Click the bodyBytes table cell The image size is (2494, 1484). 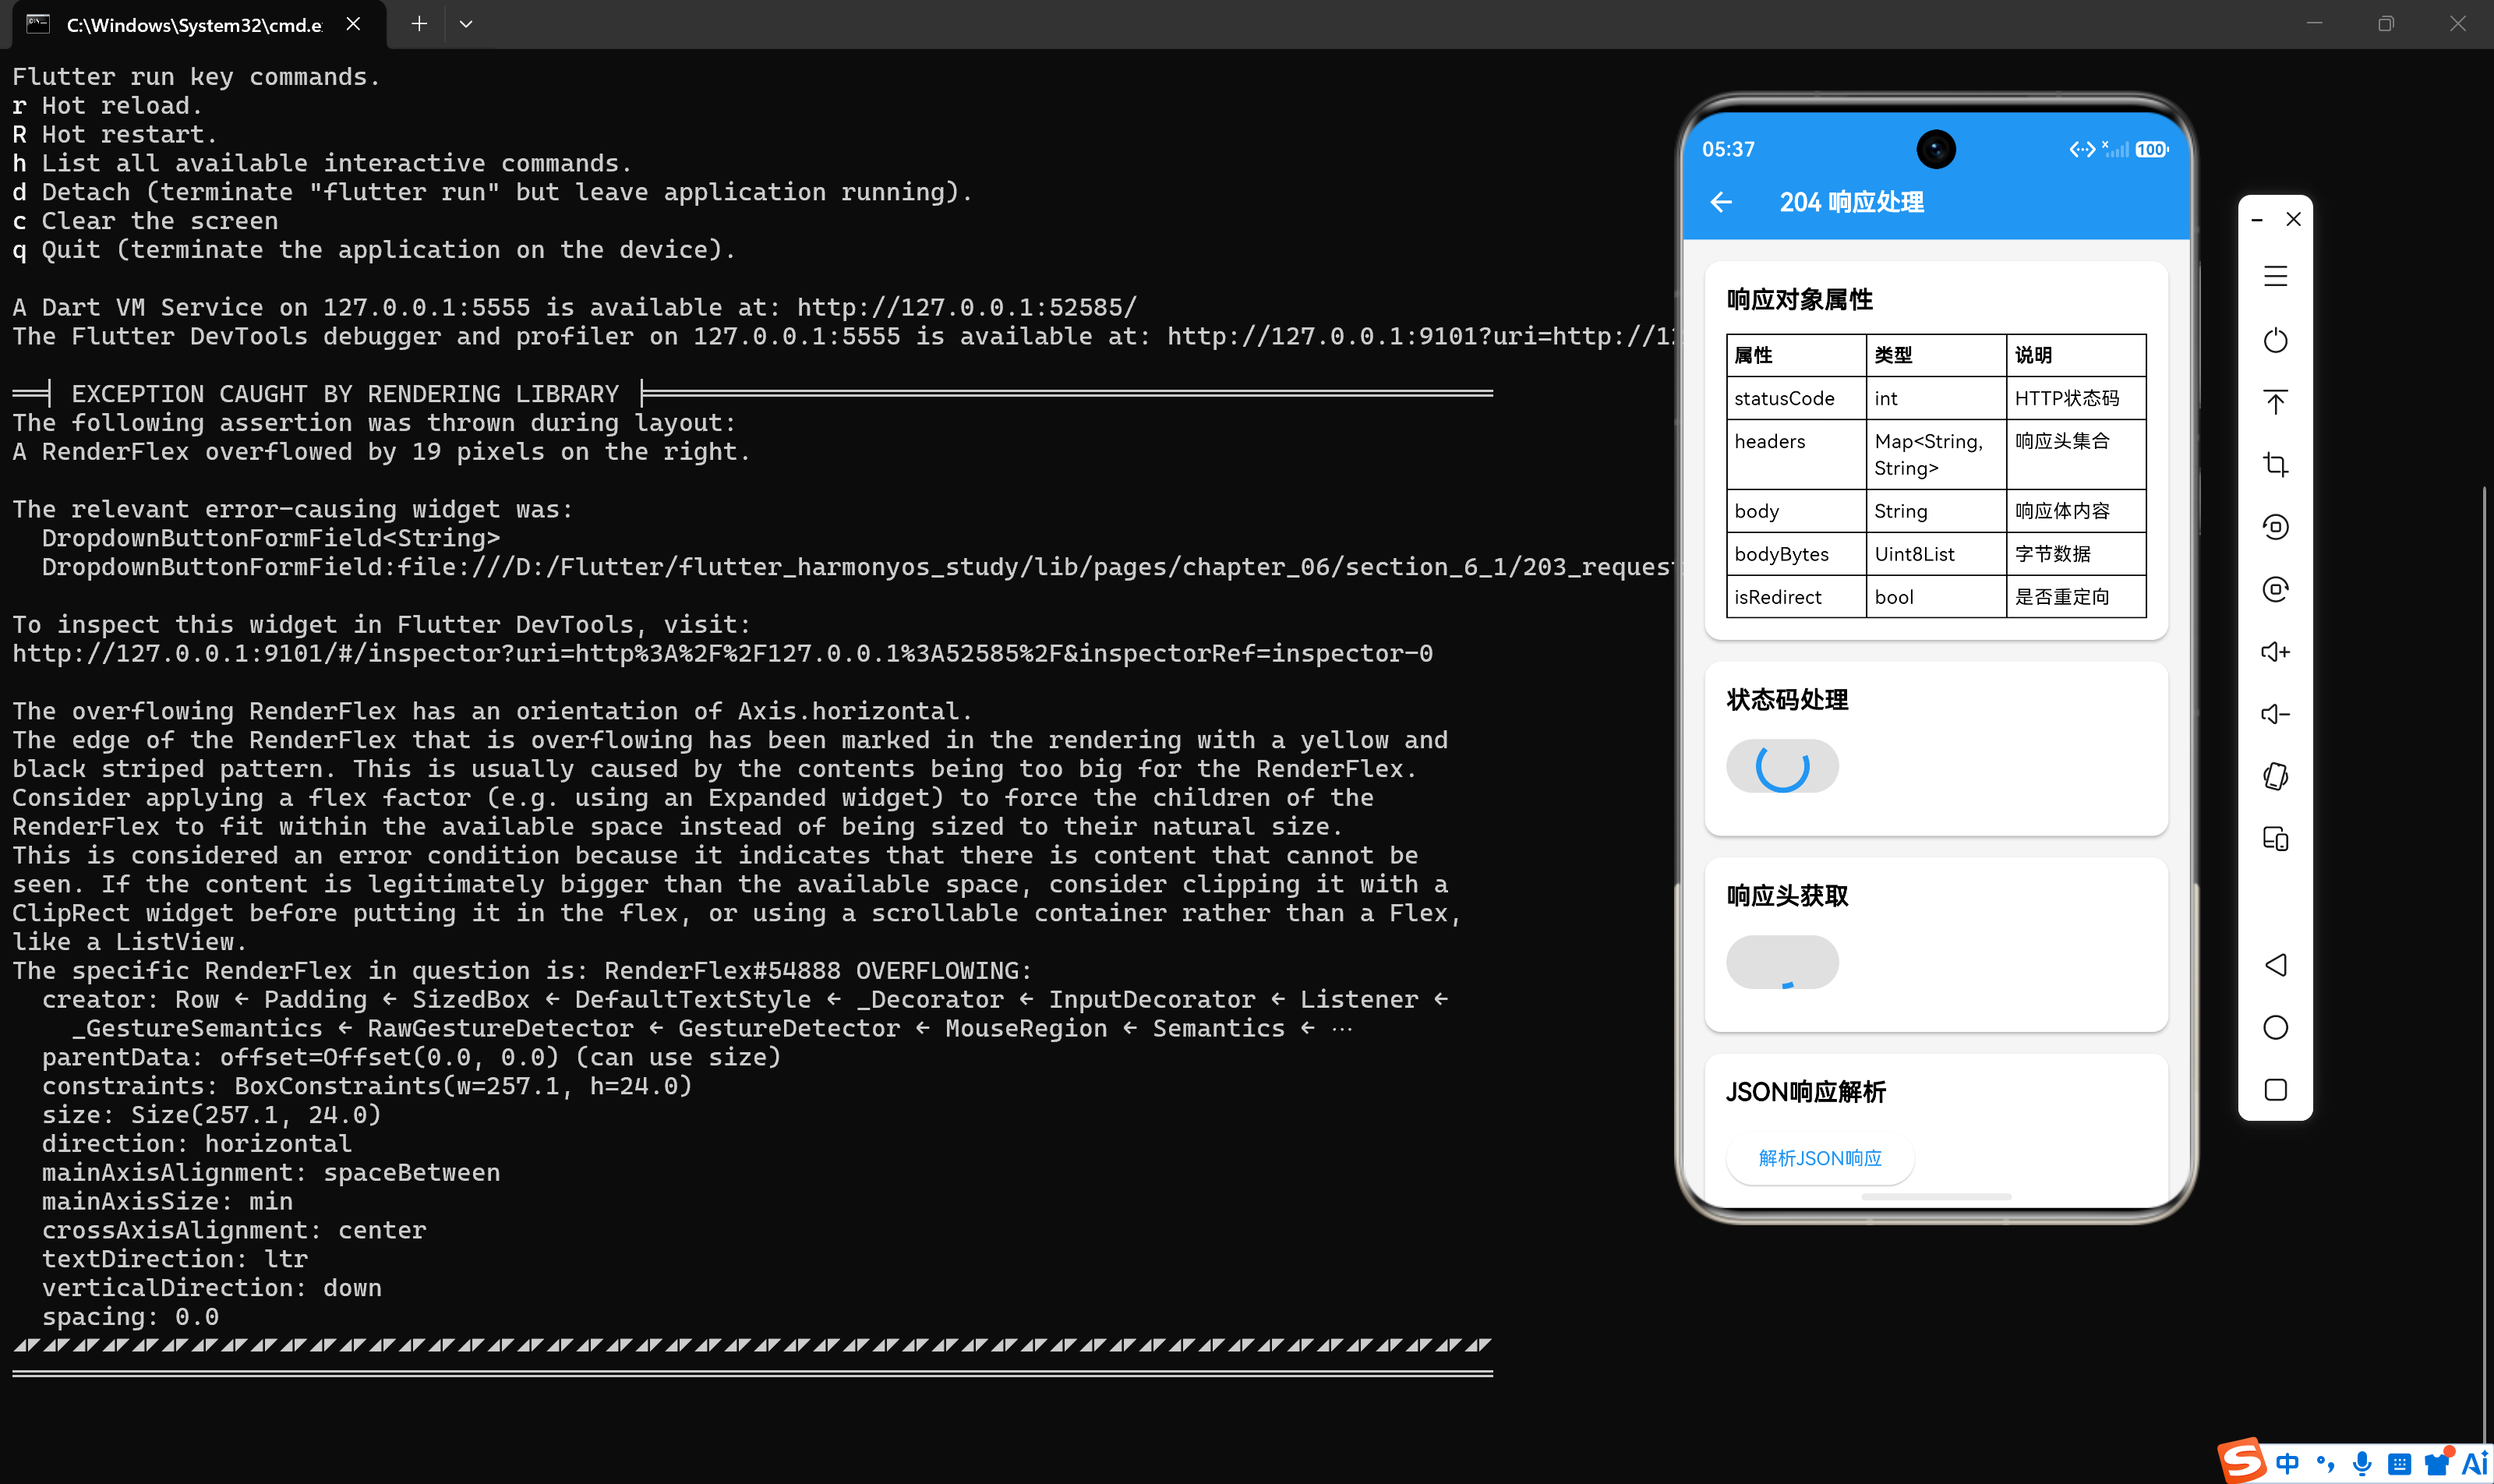(x=1796, y=554)
